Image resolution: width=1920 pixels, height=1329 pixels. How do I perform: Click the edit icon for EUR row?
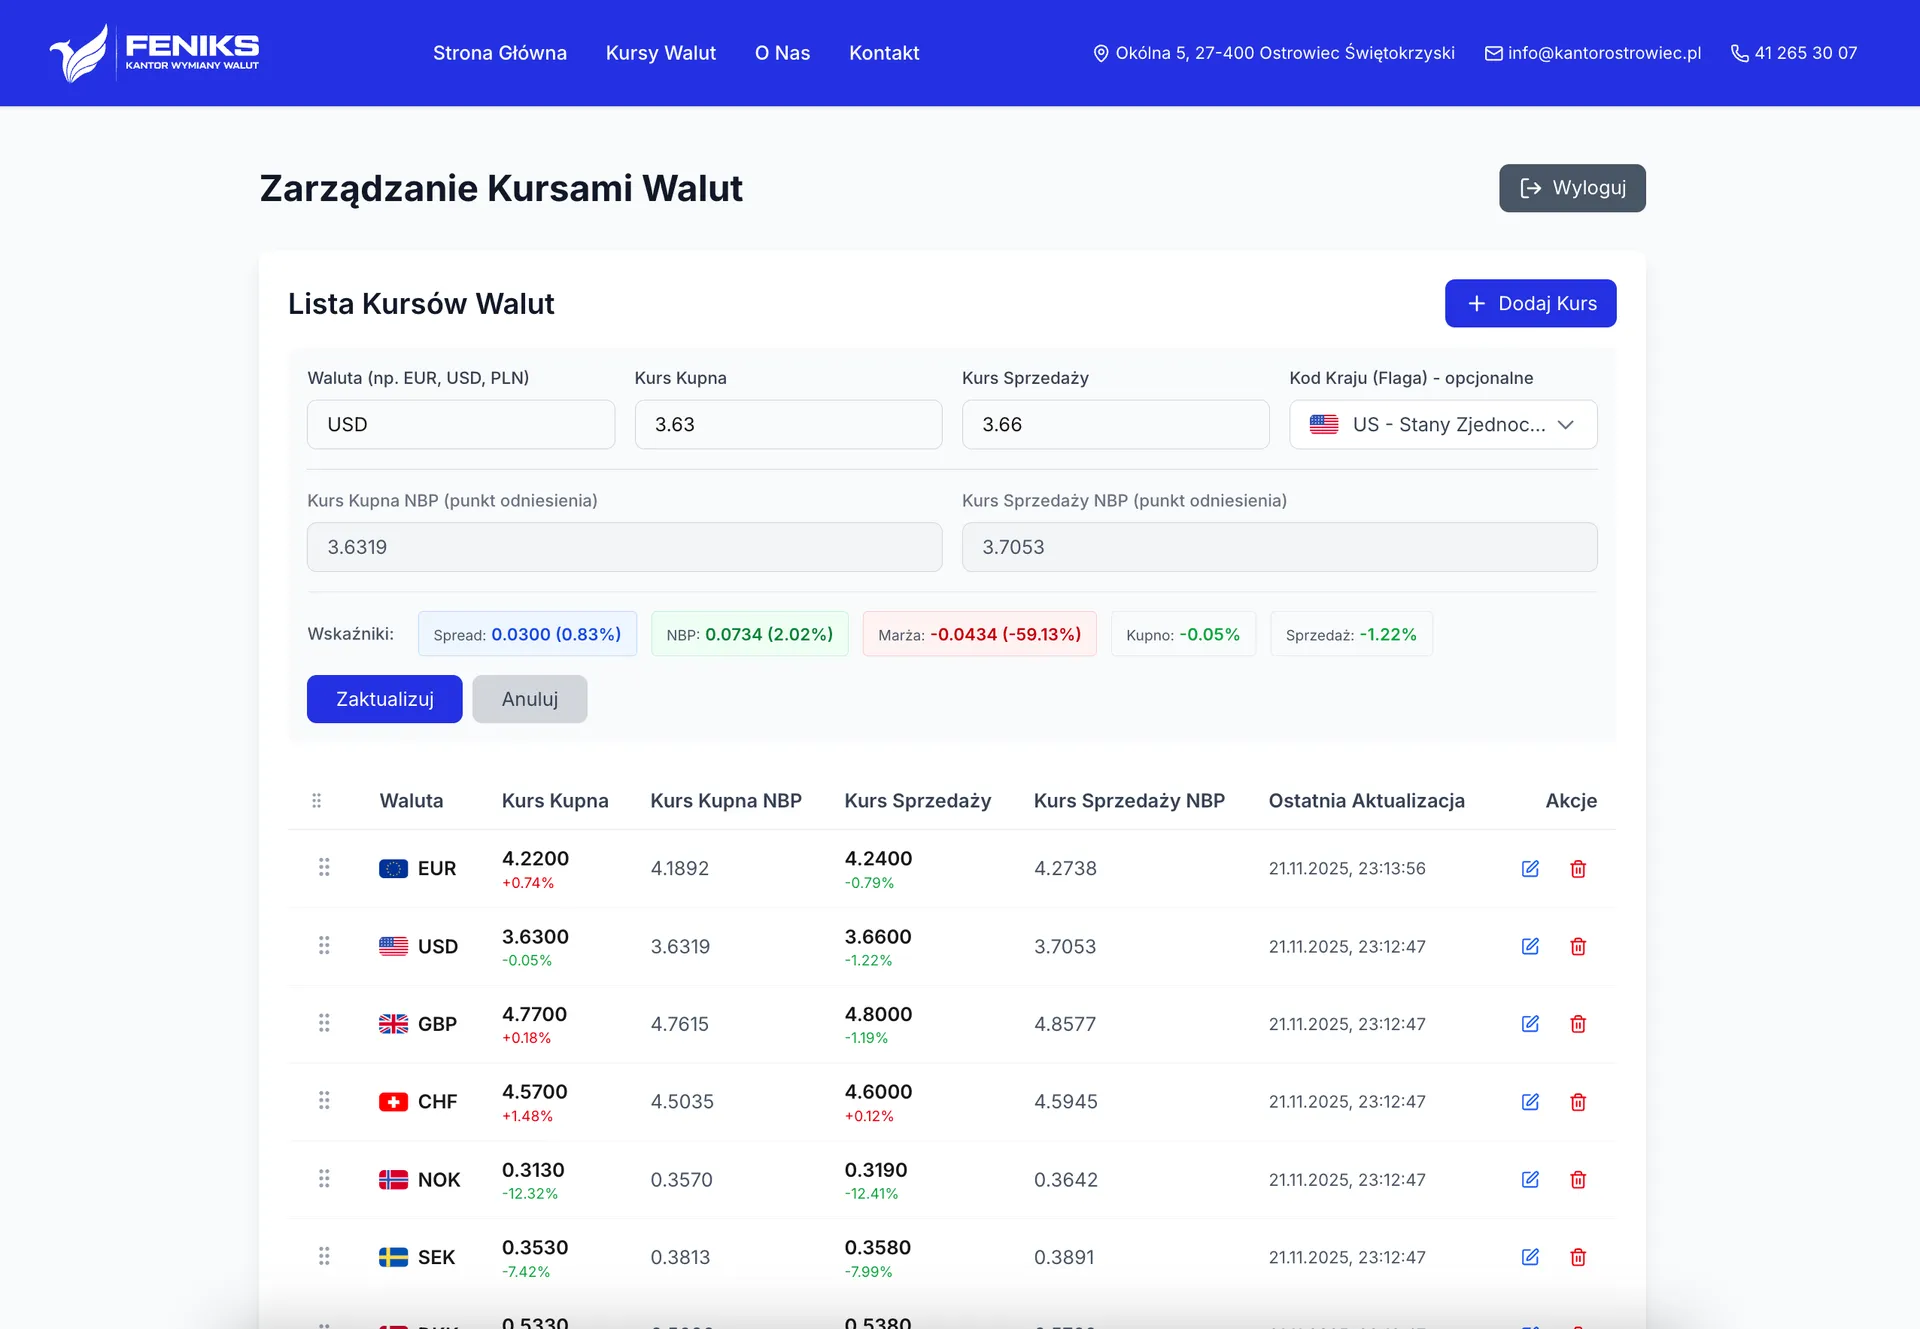point(1530,868)
